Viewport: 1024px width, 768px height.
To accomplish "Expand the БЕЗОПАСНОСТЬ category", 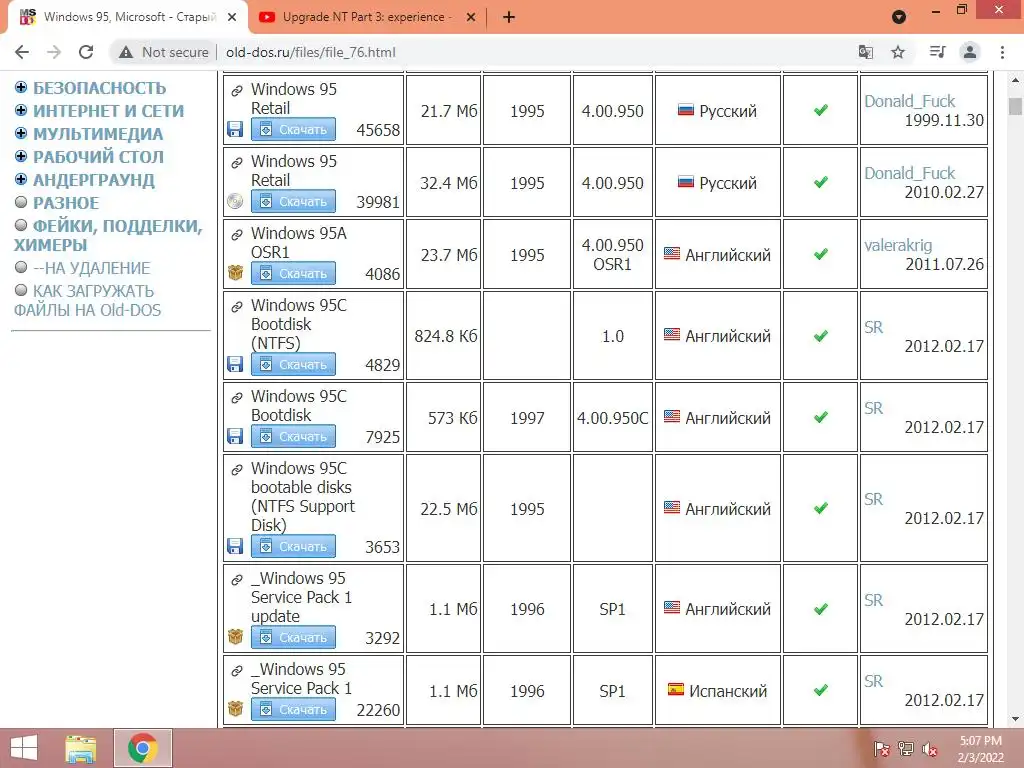I will [21, 88].
